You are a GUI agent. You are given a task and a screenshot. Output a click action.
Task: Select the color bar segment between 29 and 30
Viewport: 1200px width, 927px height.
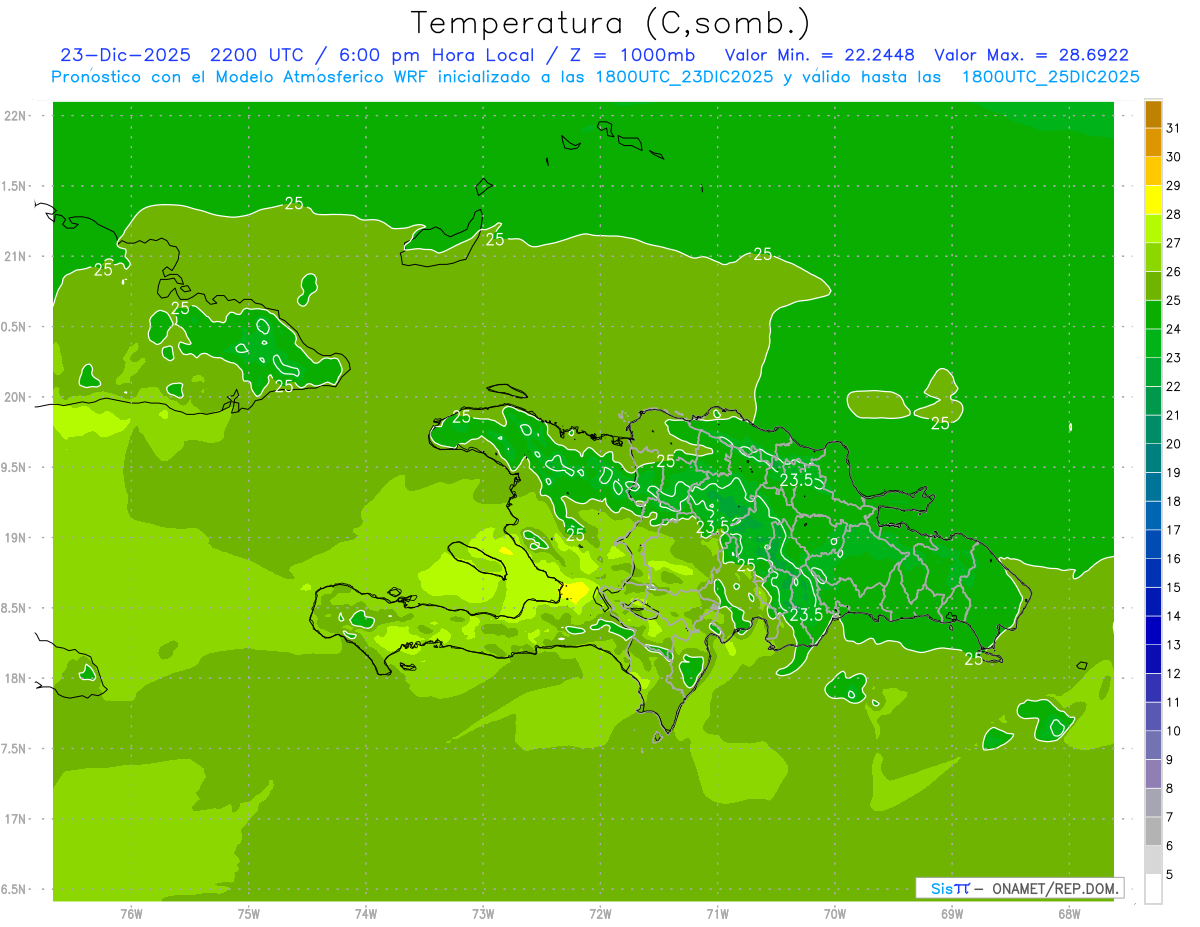pyautogui.click(x=1153, y=171)
